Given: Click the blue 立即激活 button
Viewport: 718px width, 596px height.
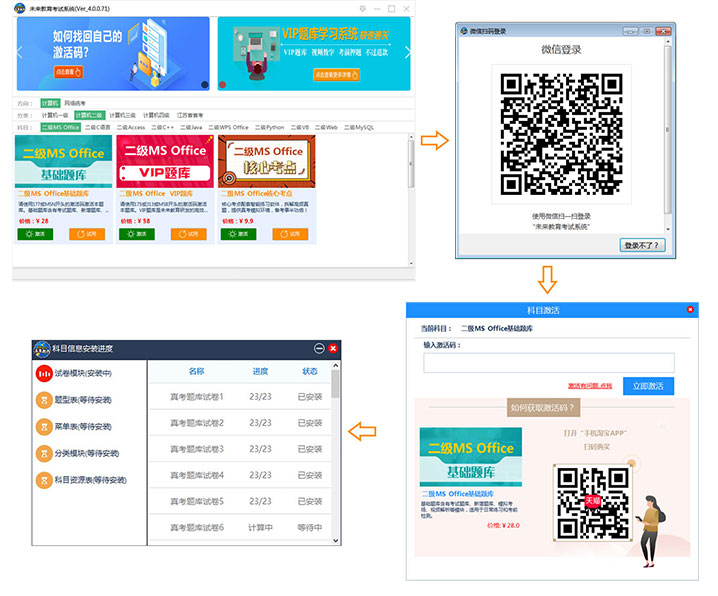Looking at the screenshot, I should pos(648,386).
